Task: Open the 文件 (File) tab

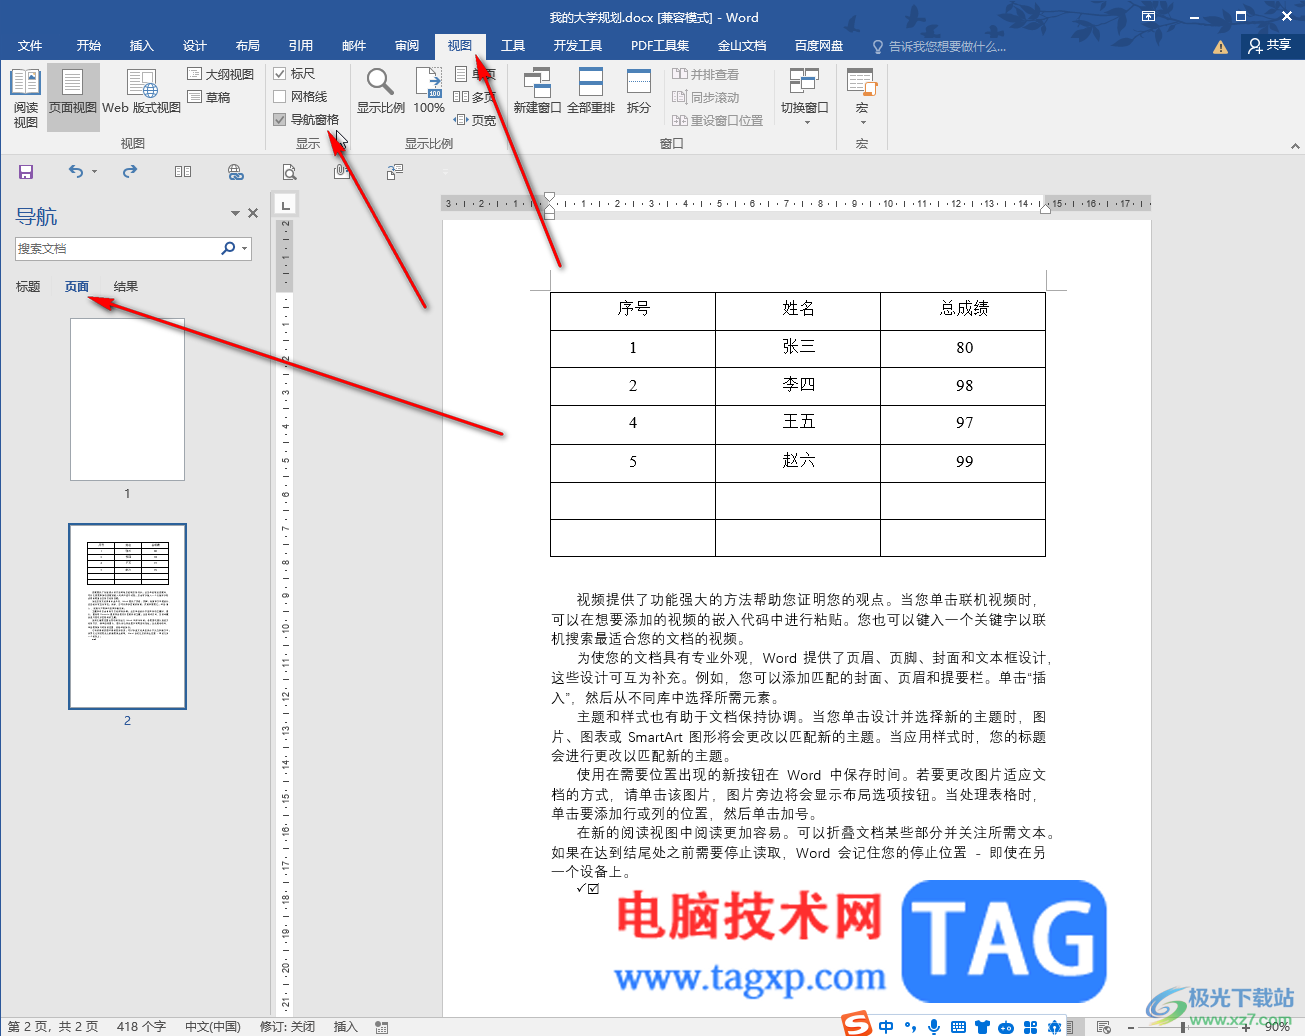Action: point(30,46)
